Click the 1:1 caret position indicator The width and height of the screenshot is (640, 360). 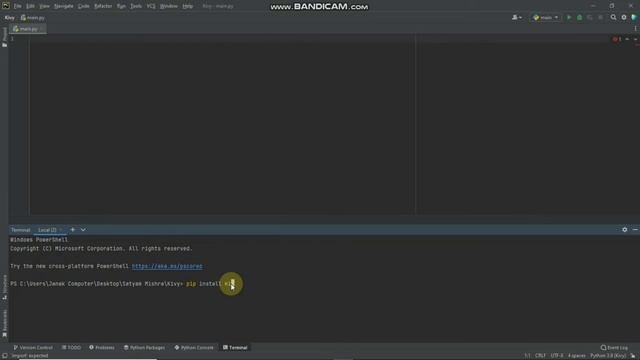click(x=527, y=356)
